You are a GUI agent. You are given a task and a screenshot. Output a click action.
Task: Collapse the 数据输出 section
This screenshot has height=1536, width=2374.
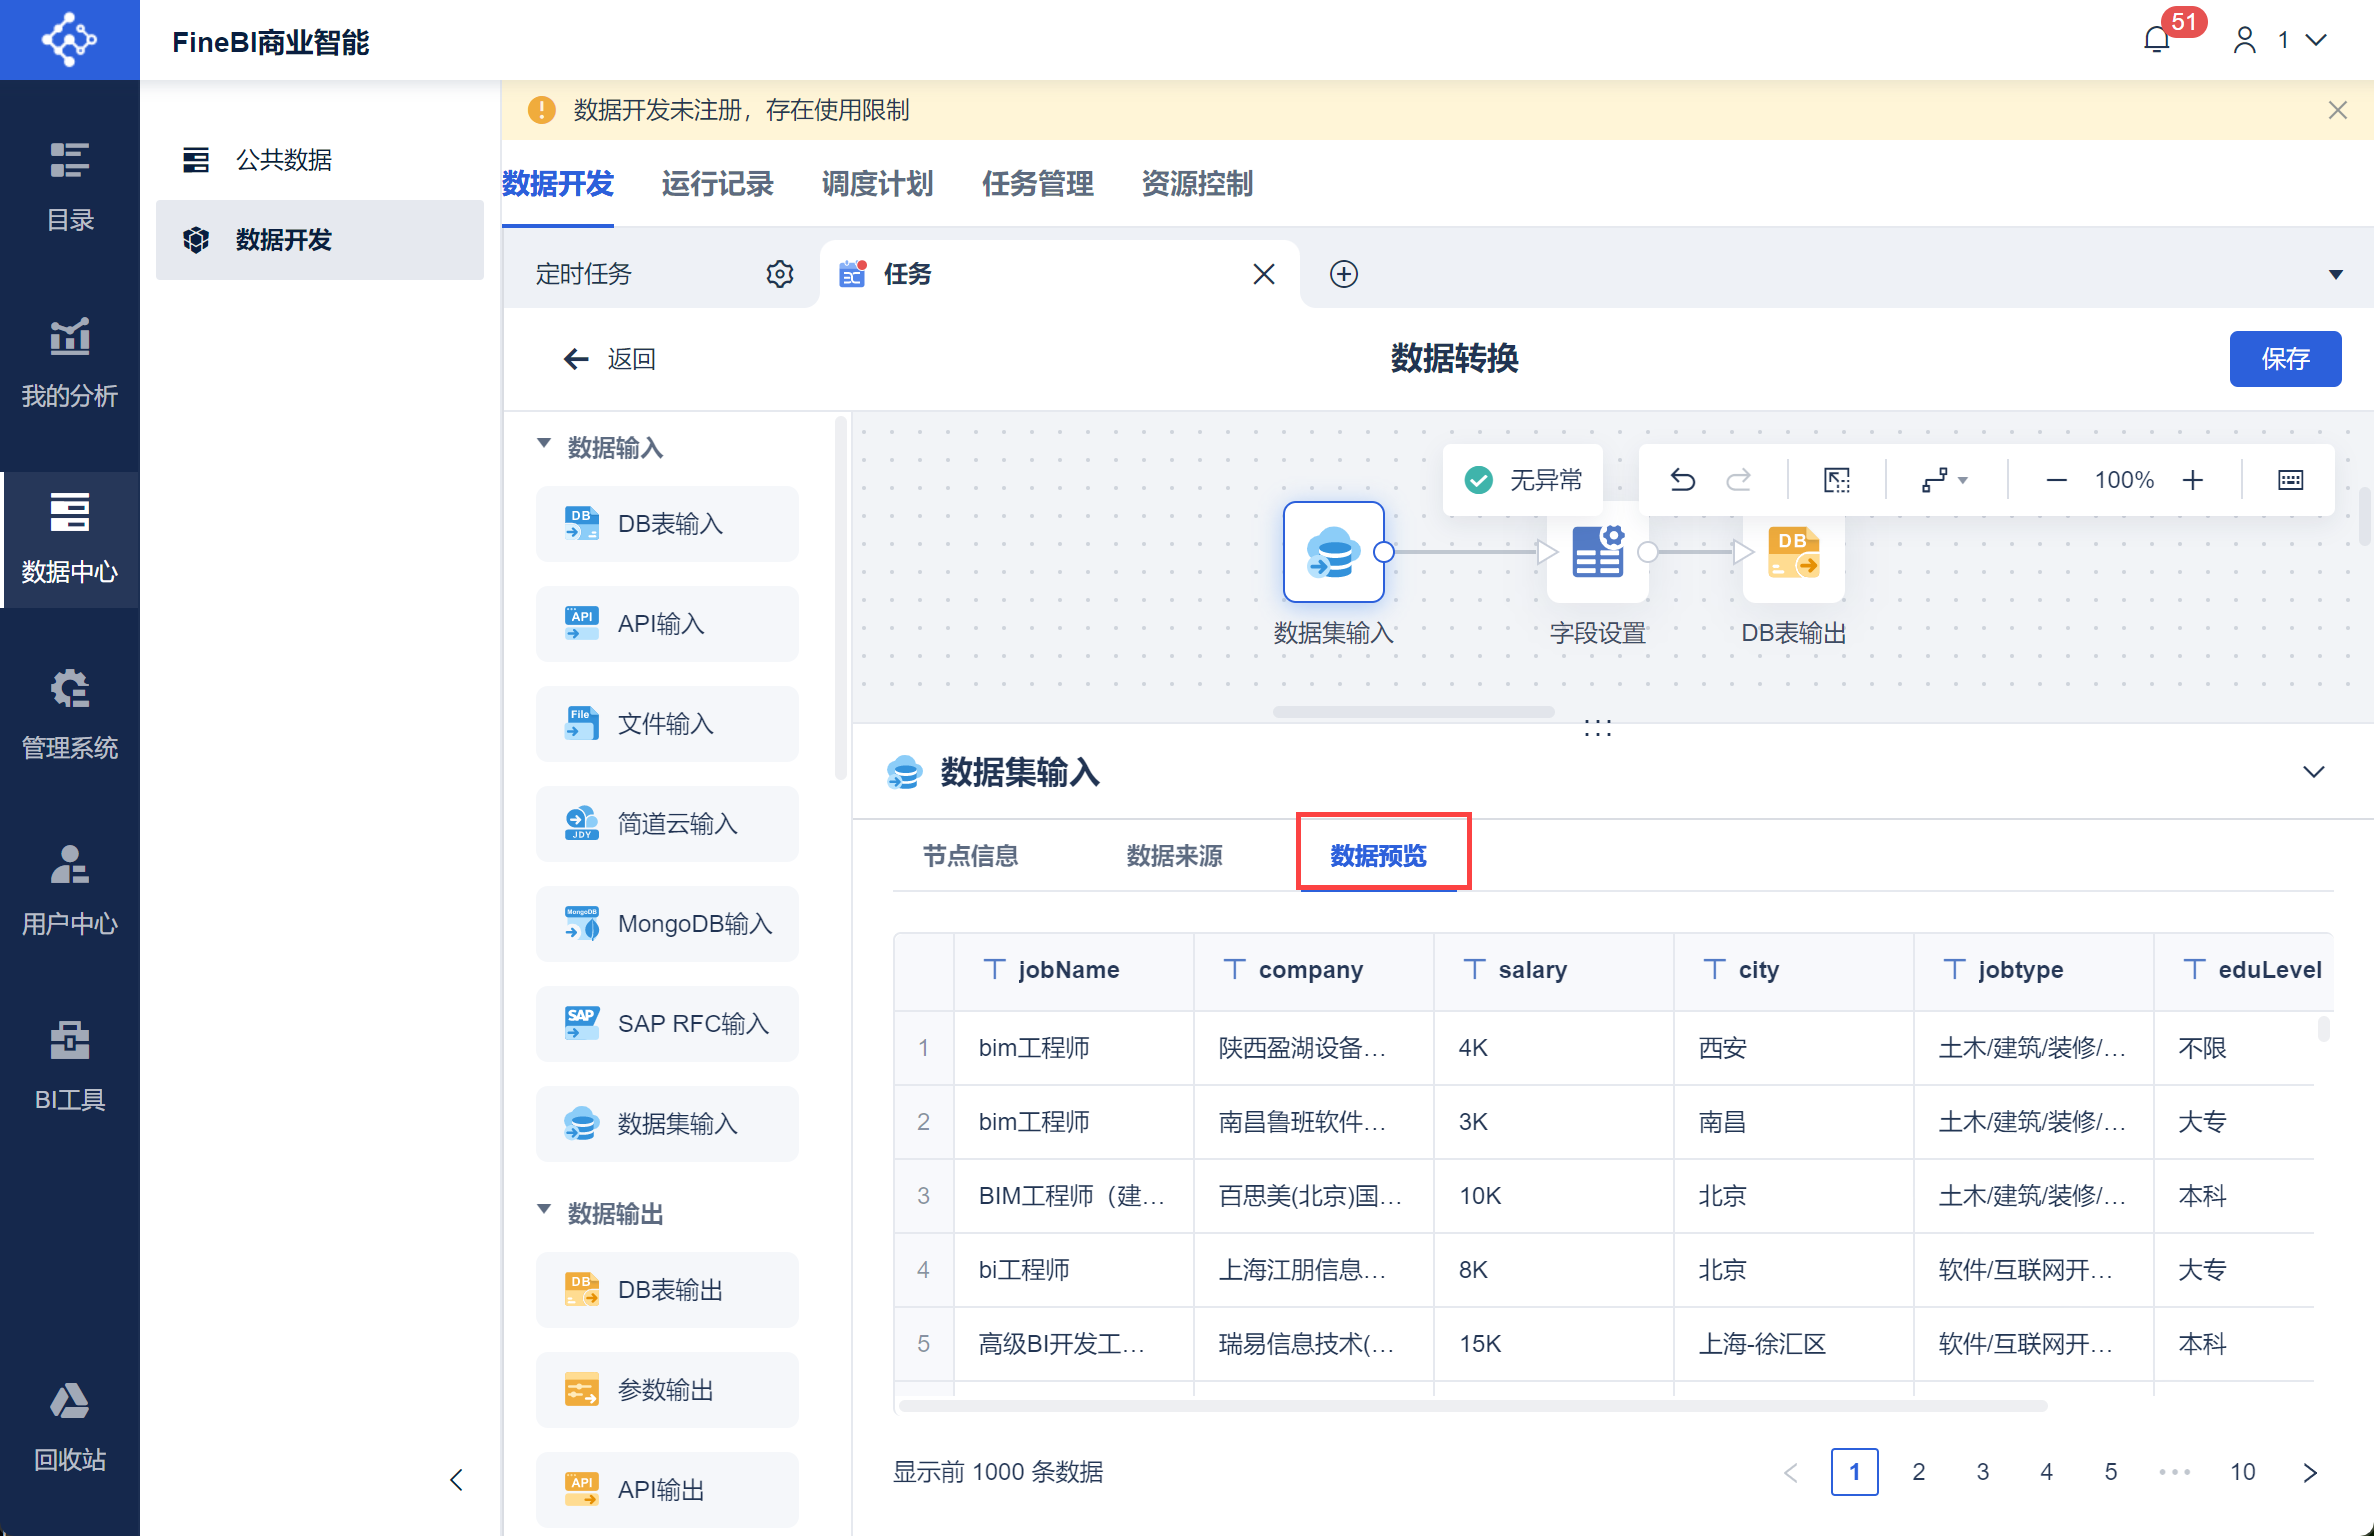tap(543, 1210)
